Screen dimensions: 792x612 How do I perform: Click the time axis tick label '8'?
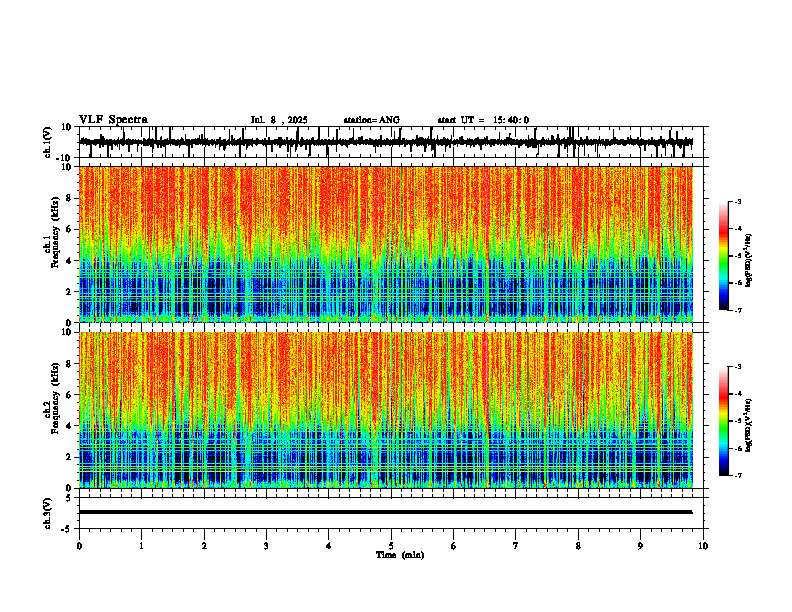(x=578, y=546)
